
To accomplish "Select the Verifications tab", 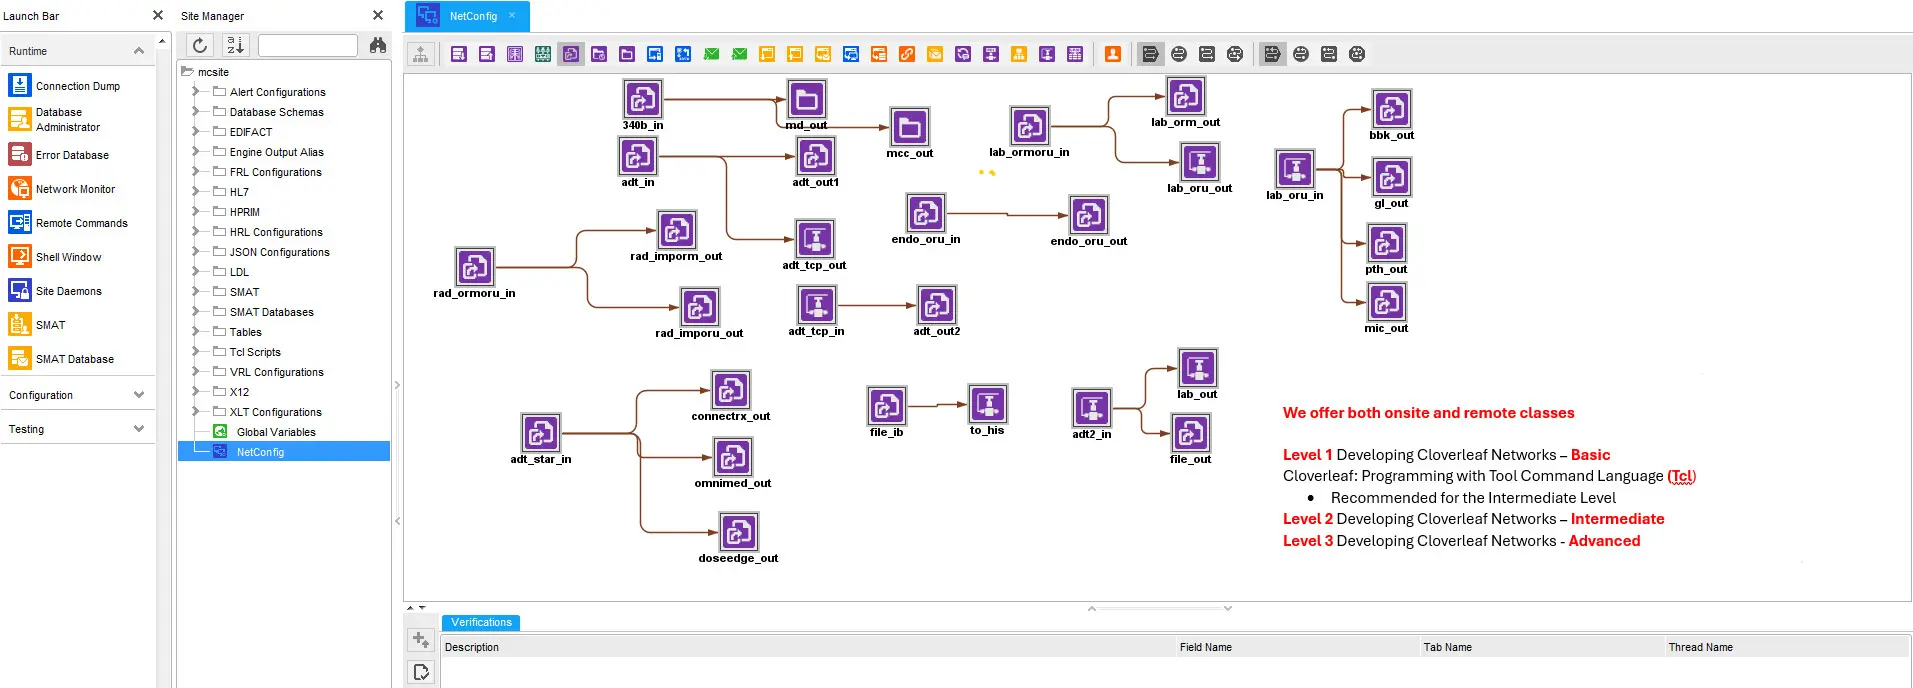I will pyautogui.click(x=481, y=622).
